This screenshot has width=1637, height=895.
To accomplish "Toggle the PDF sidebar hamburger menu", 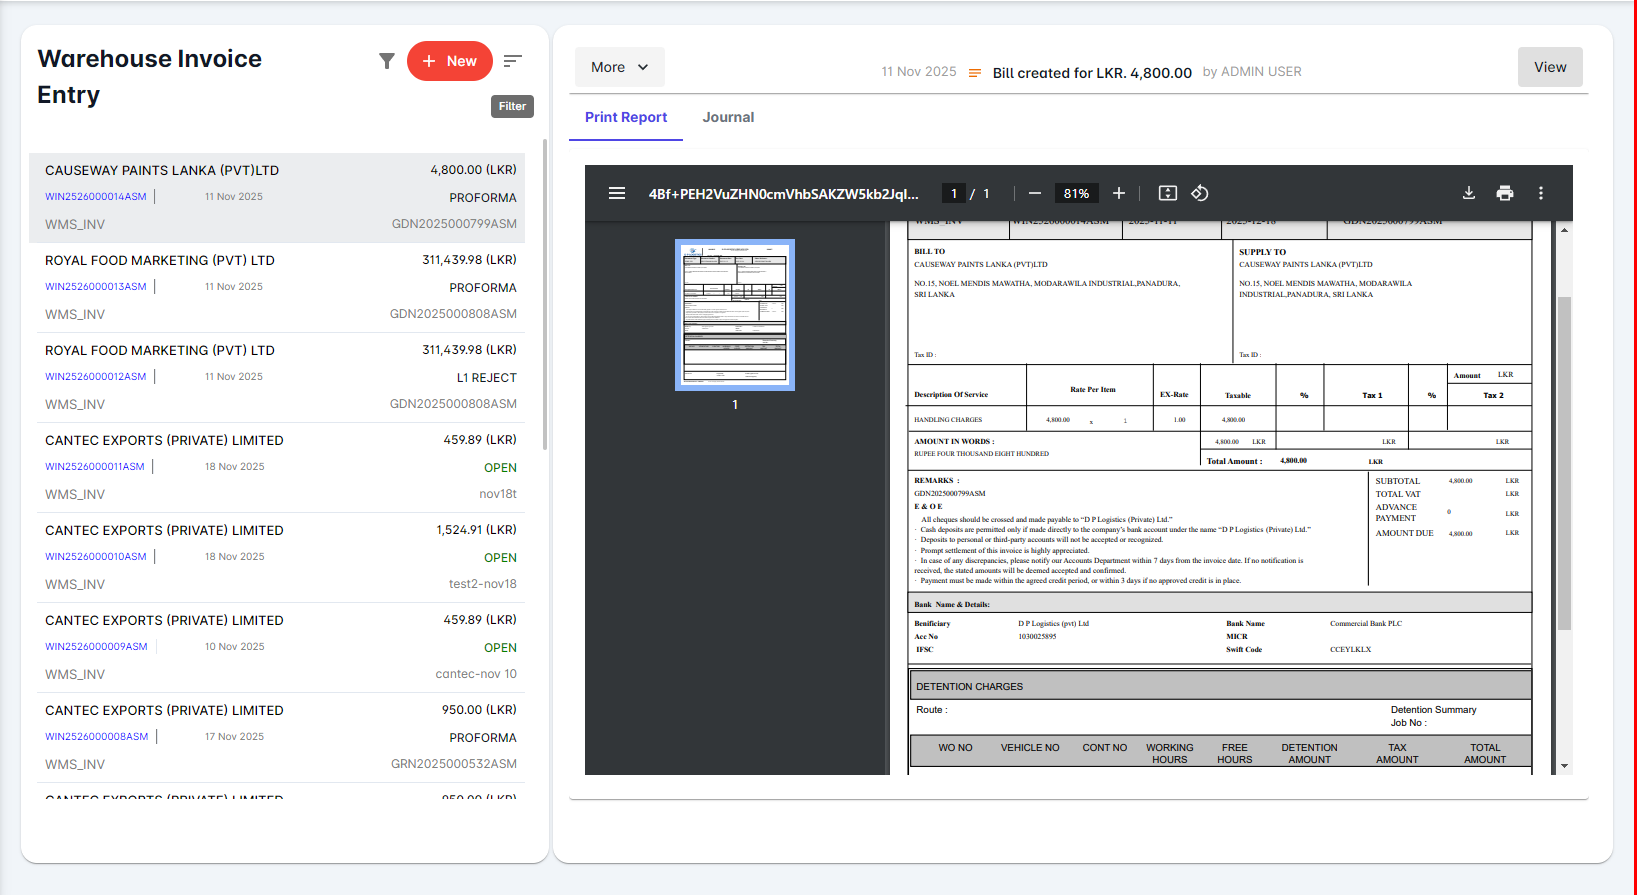I will coord(617,193).
